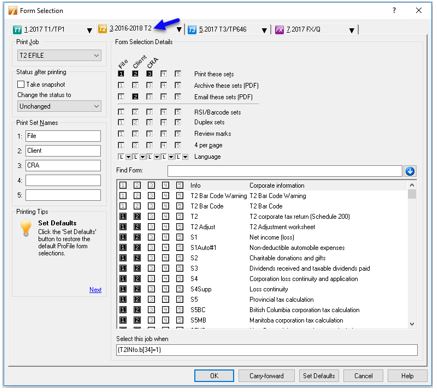Click the Carry-forward button
Screen dimensions: 437x392
[266, 376]
